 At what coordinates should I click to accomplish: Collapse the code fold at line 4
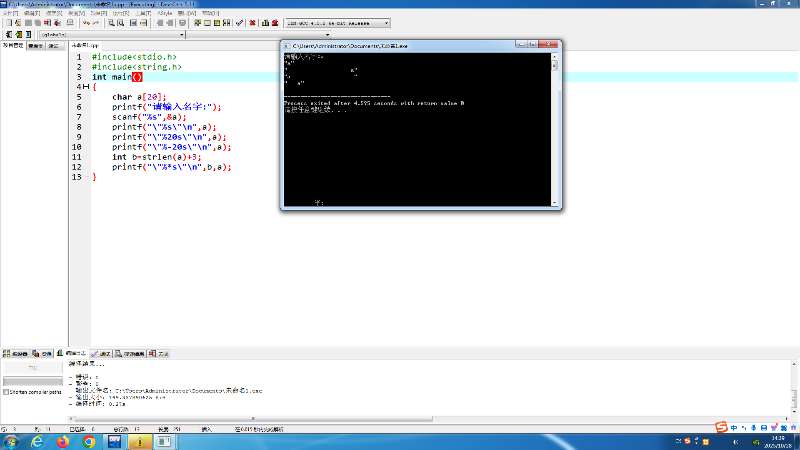(86, 87)
